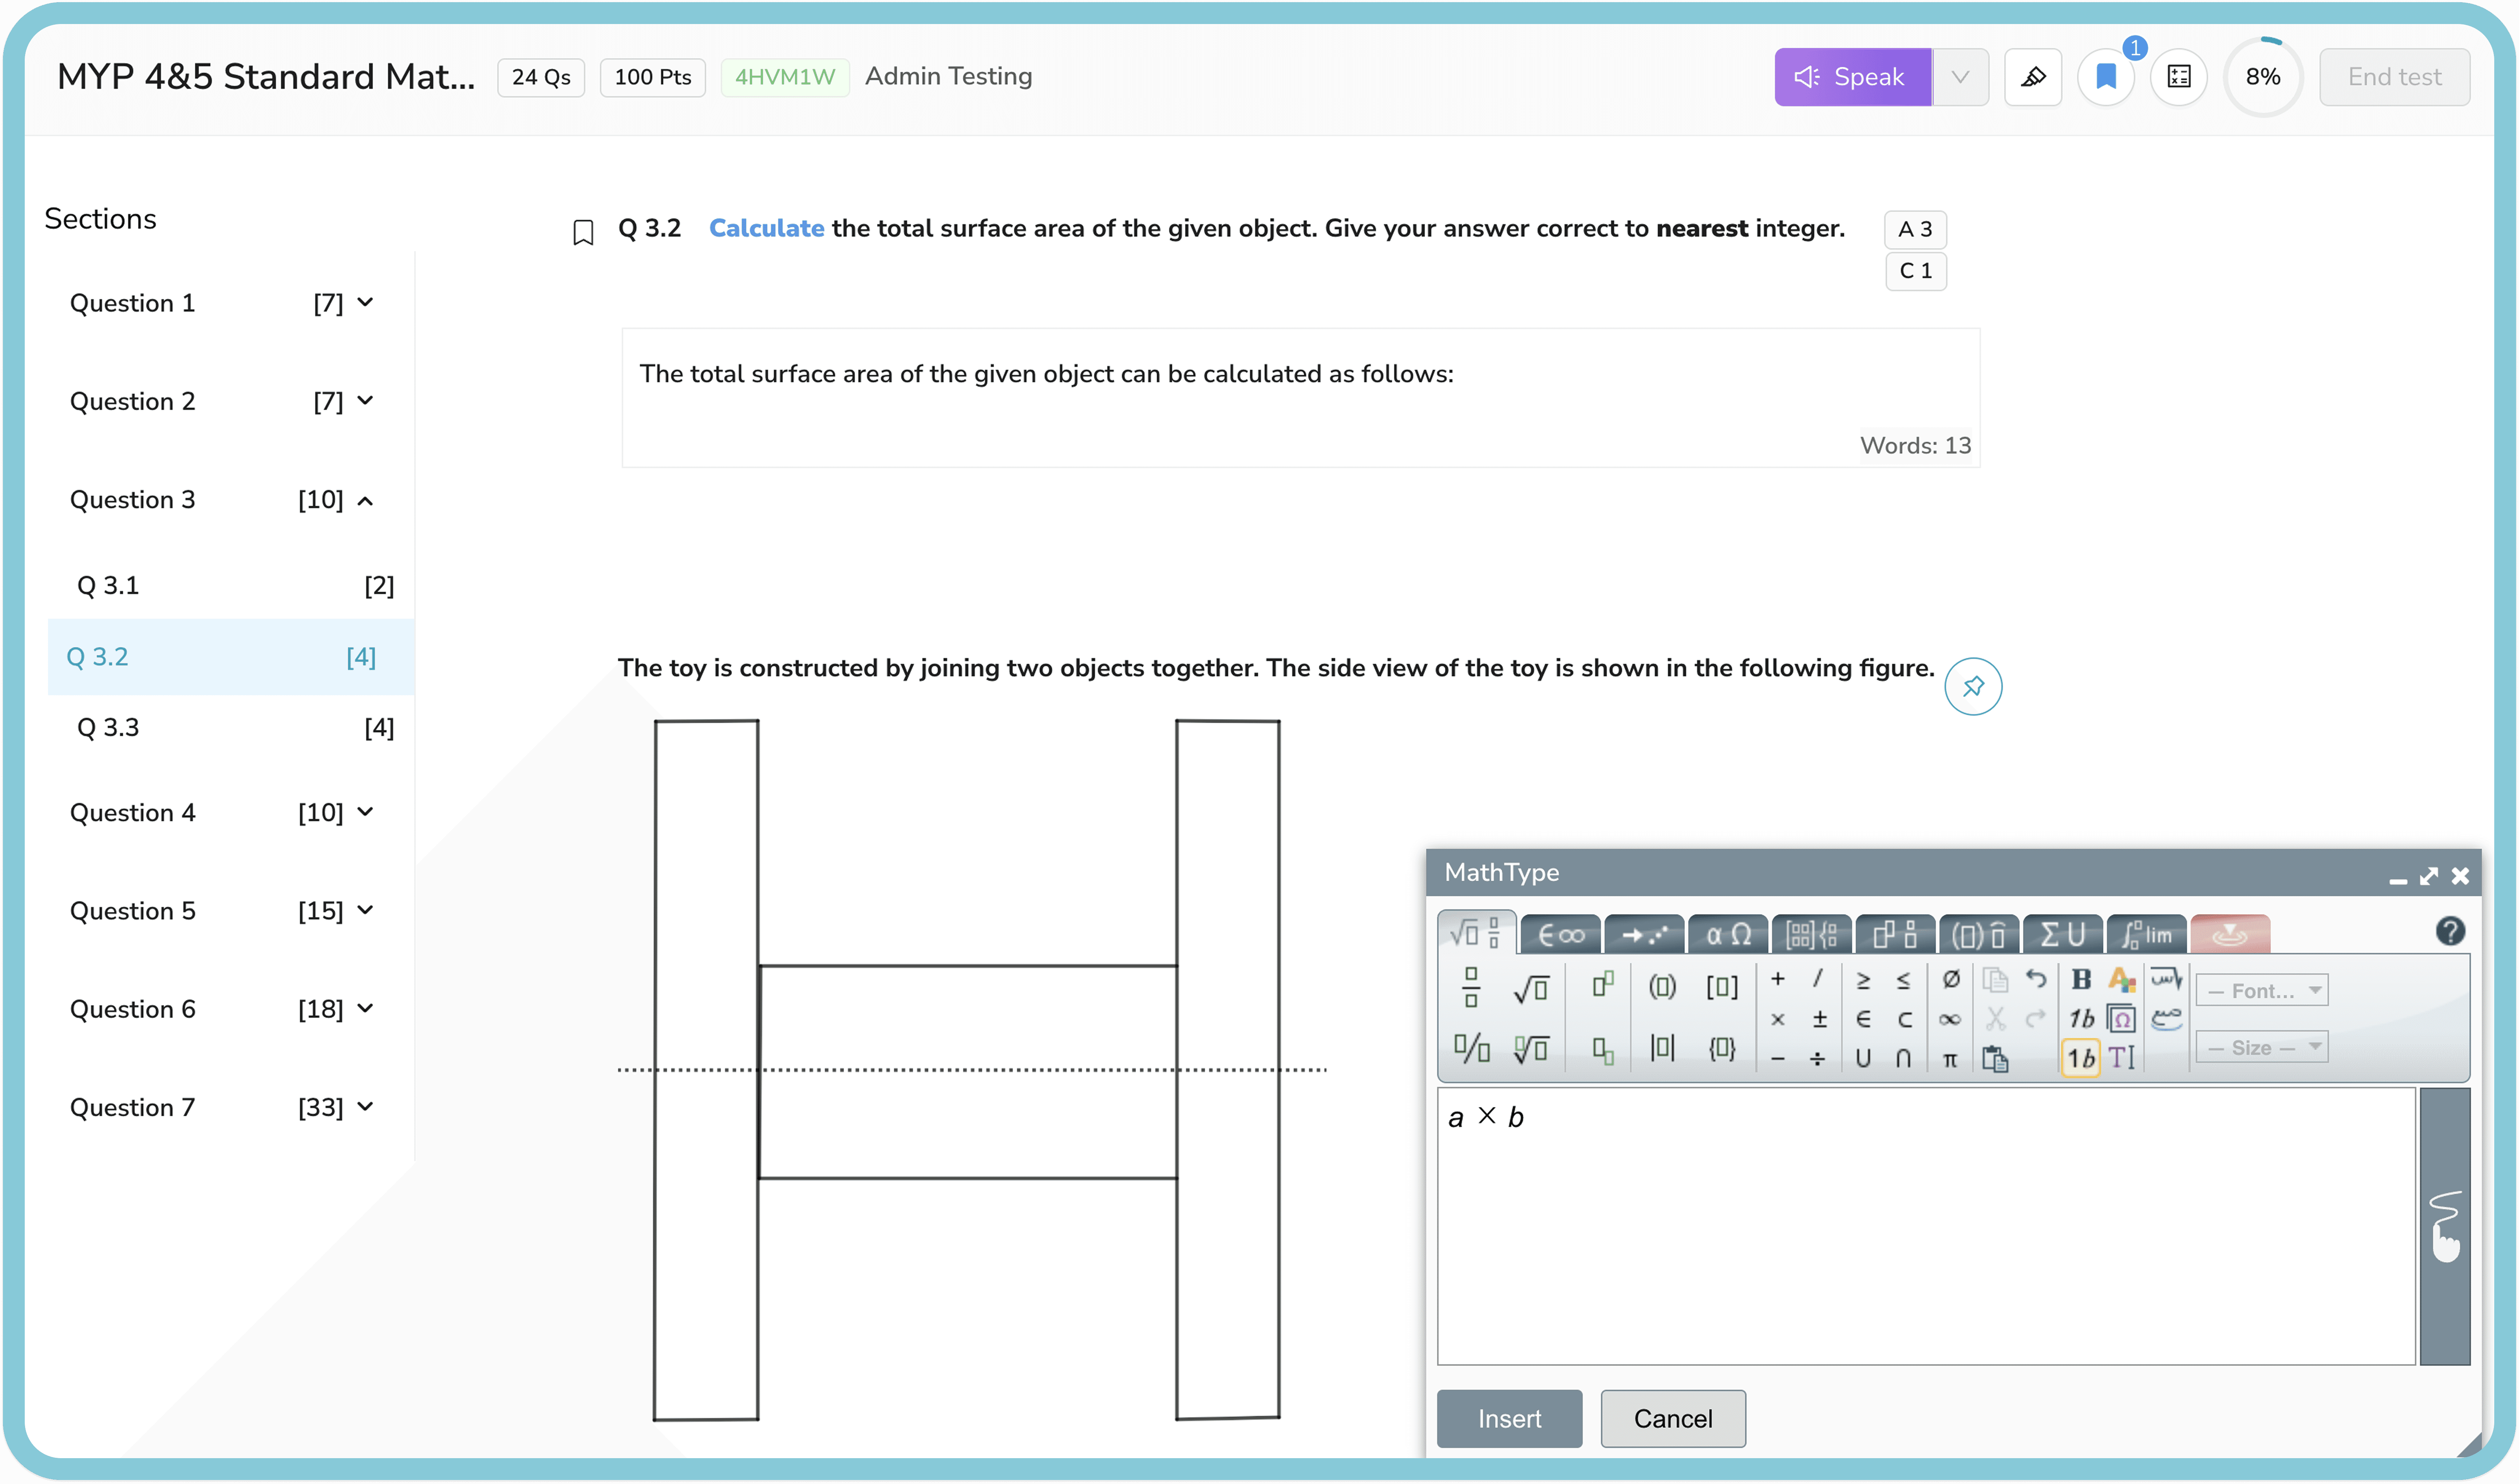Insert the plus sign symbol

coord(1777,979)
